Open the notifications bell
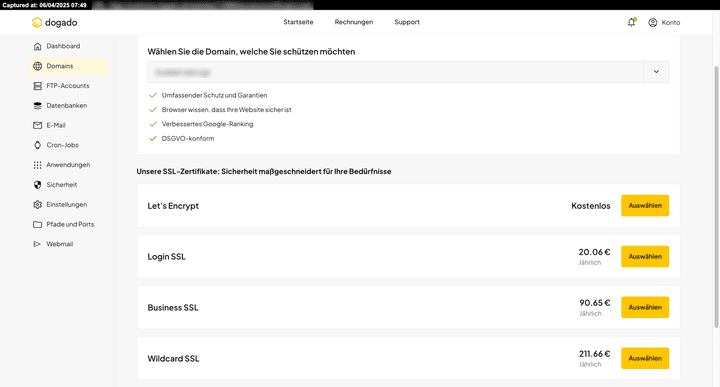 click(631, 22)
